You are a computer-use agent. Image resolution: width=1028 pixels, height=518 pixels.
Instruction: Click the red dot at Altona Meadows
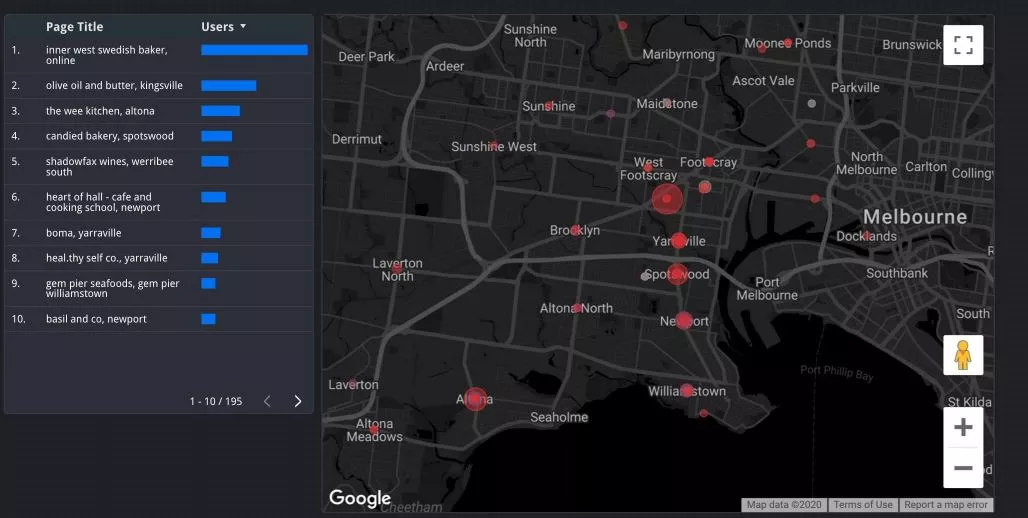(374, 430)
